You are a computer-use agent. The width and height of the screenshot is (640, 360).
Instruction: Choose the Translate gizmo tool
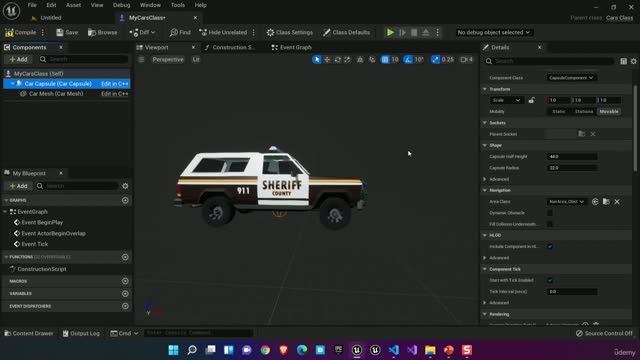(327, 60)
